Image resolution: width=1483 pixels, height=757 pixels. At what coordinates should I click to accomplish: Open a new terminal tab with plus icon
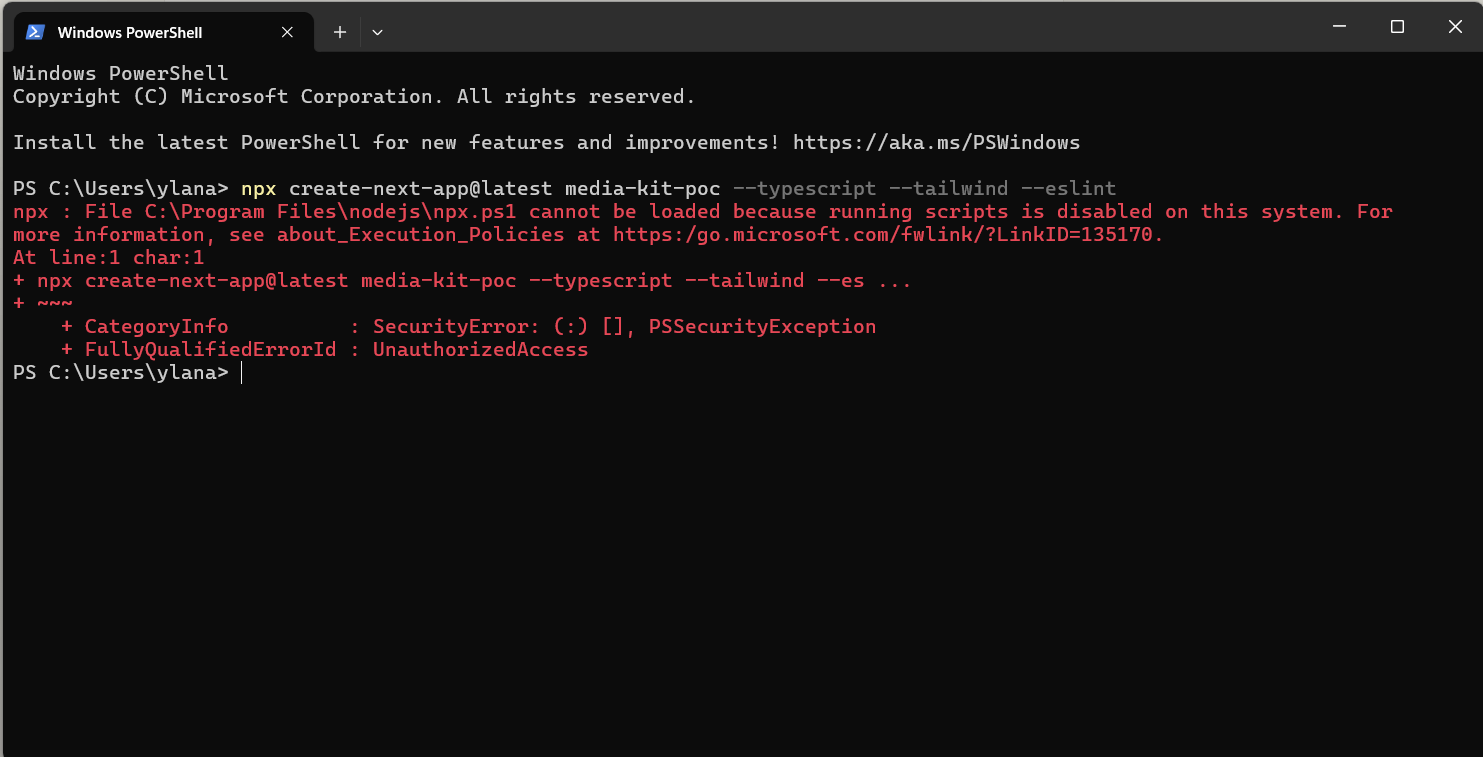pos(339,31)
